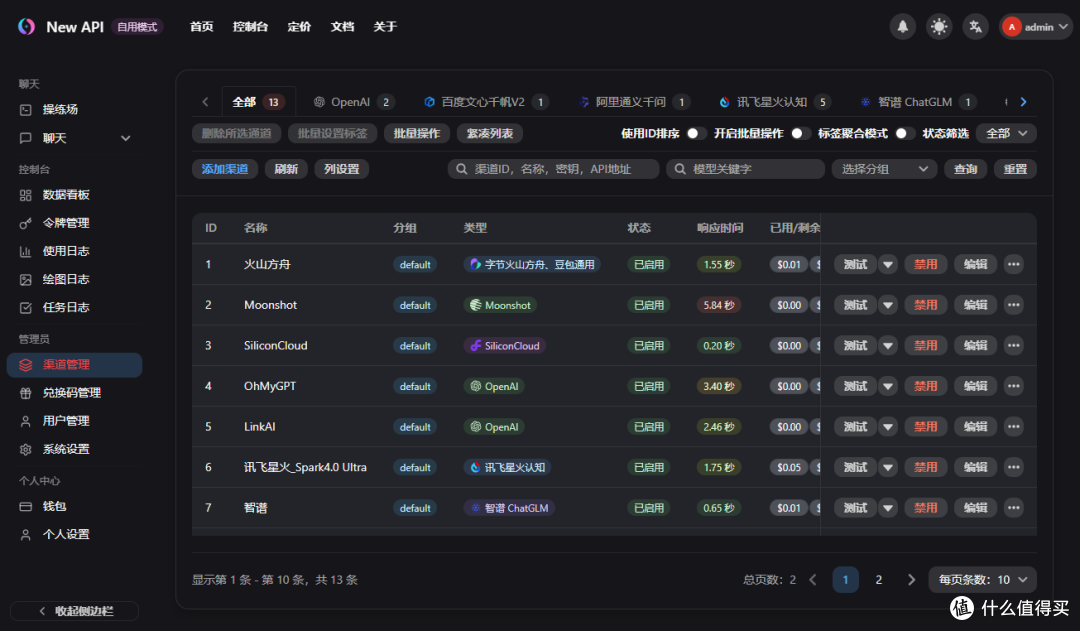Open more options for LinkAI row
Image resolution: width=1080 pixels, height=631 pixels.
[1013, 427]
